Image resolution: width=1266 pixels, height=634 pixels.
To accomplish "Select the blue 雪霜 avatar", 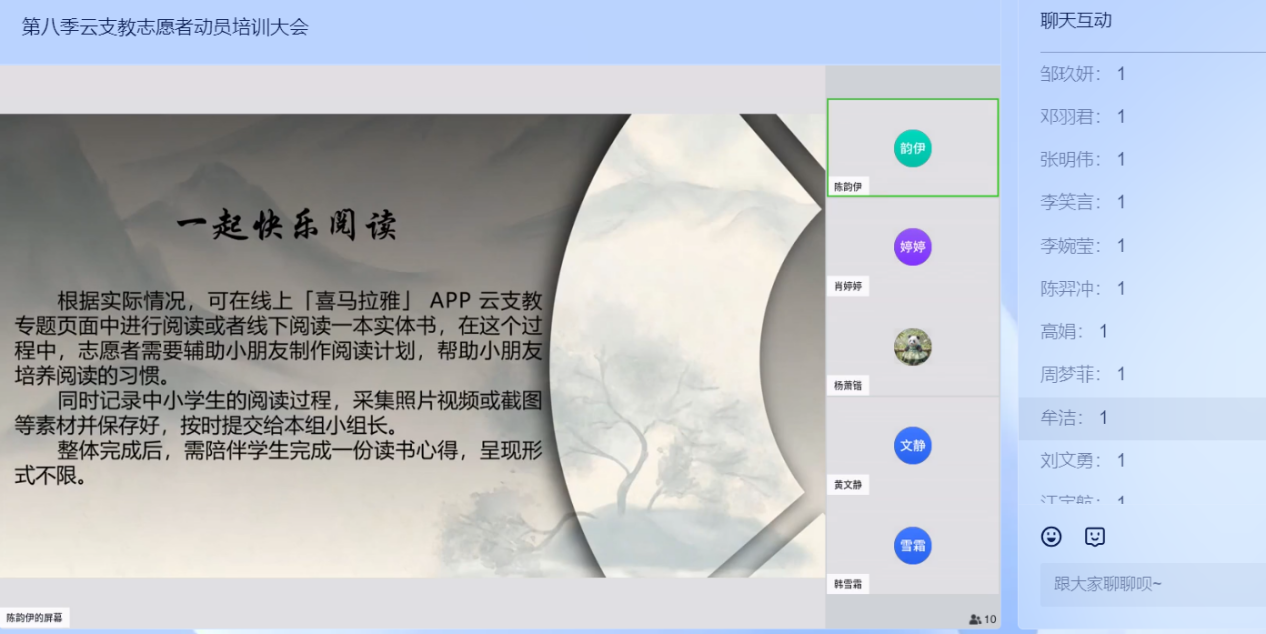I will pos(912,546).
